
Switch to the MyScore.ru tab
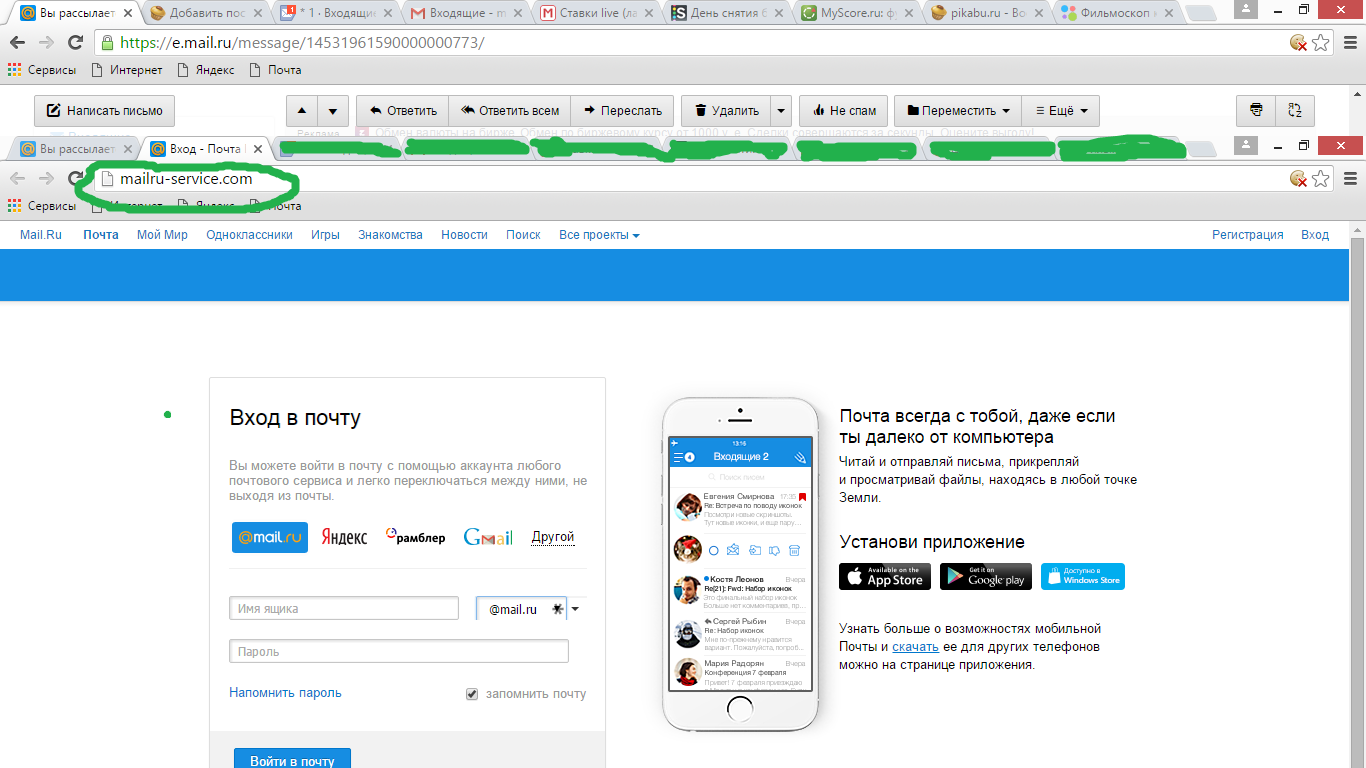(855, 13)
